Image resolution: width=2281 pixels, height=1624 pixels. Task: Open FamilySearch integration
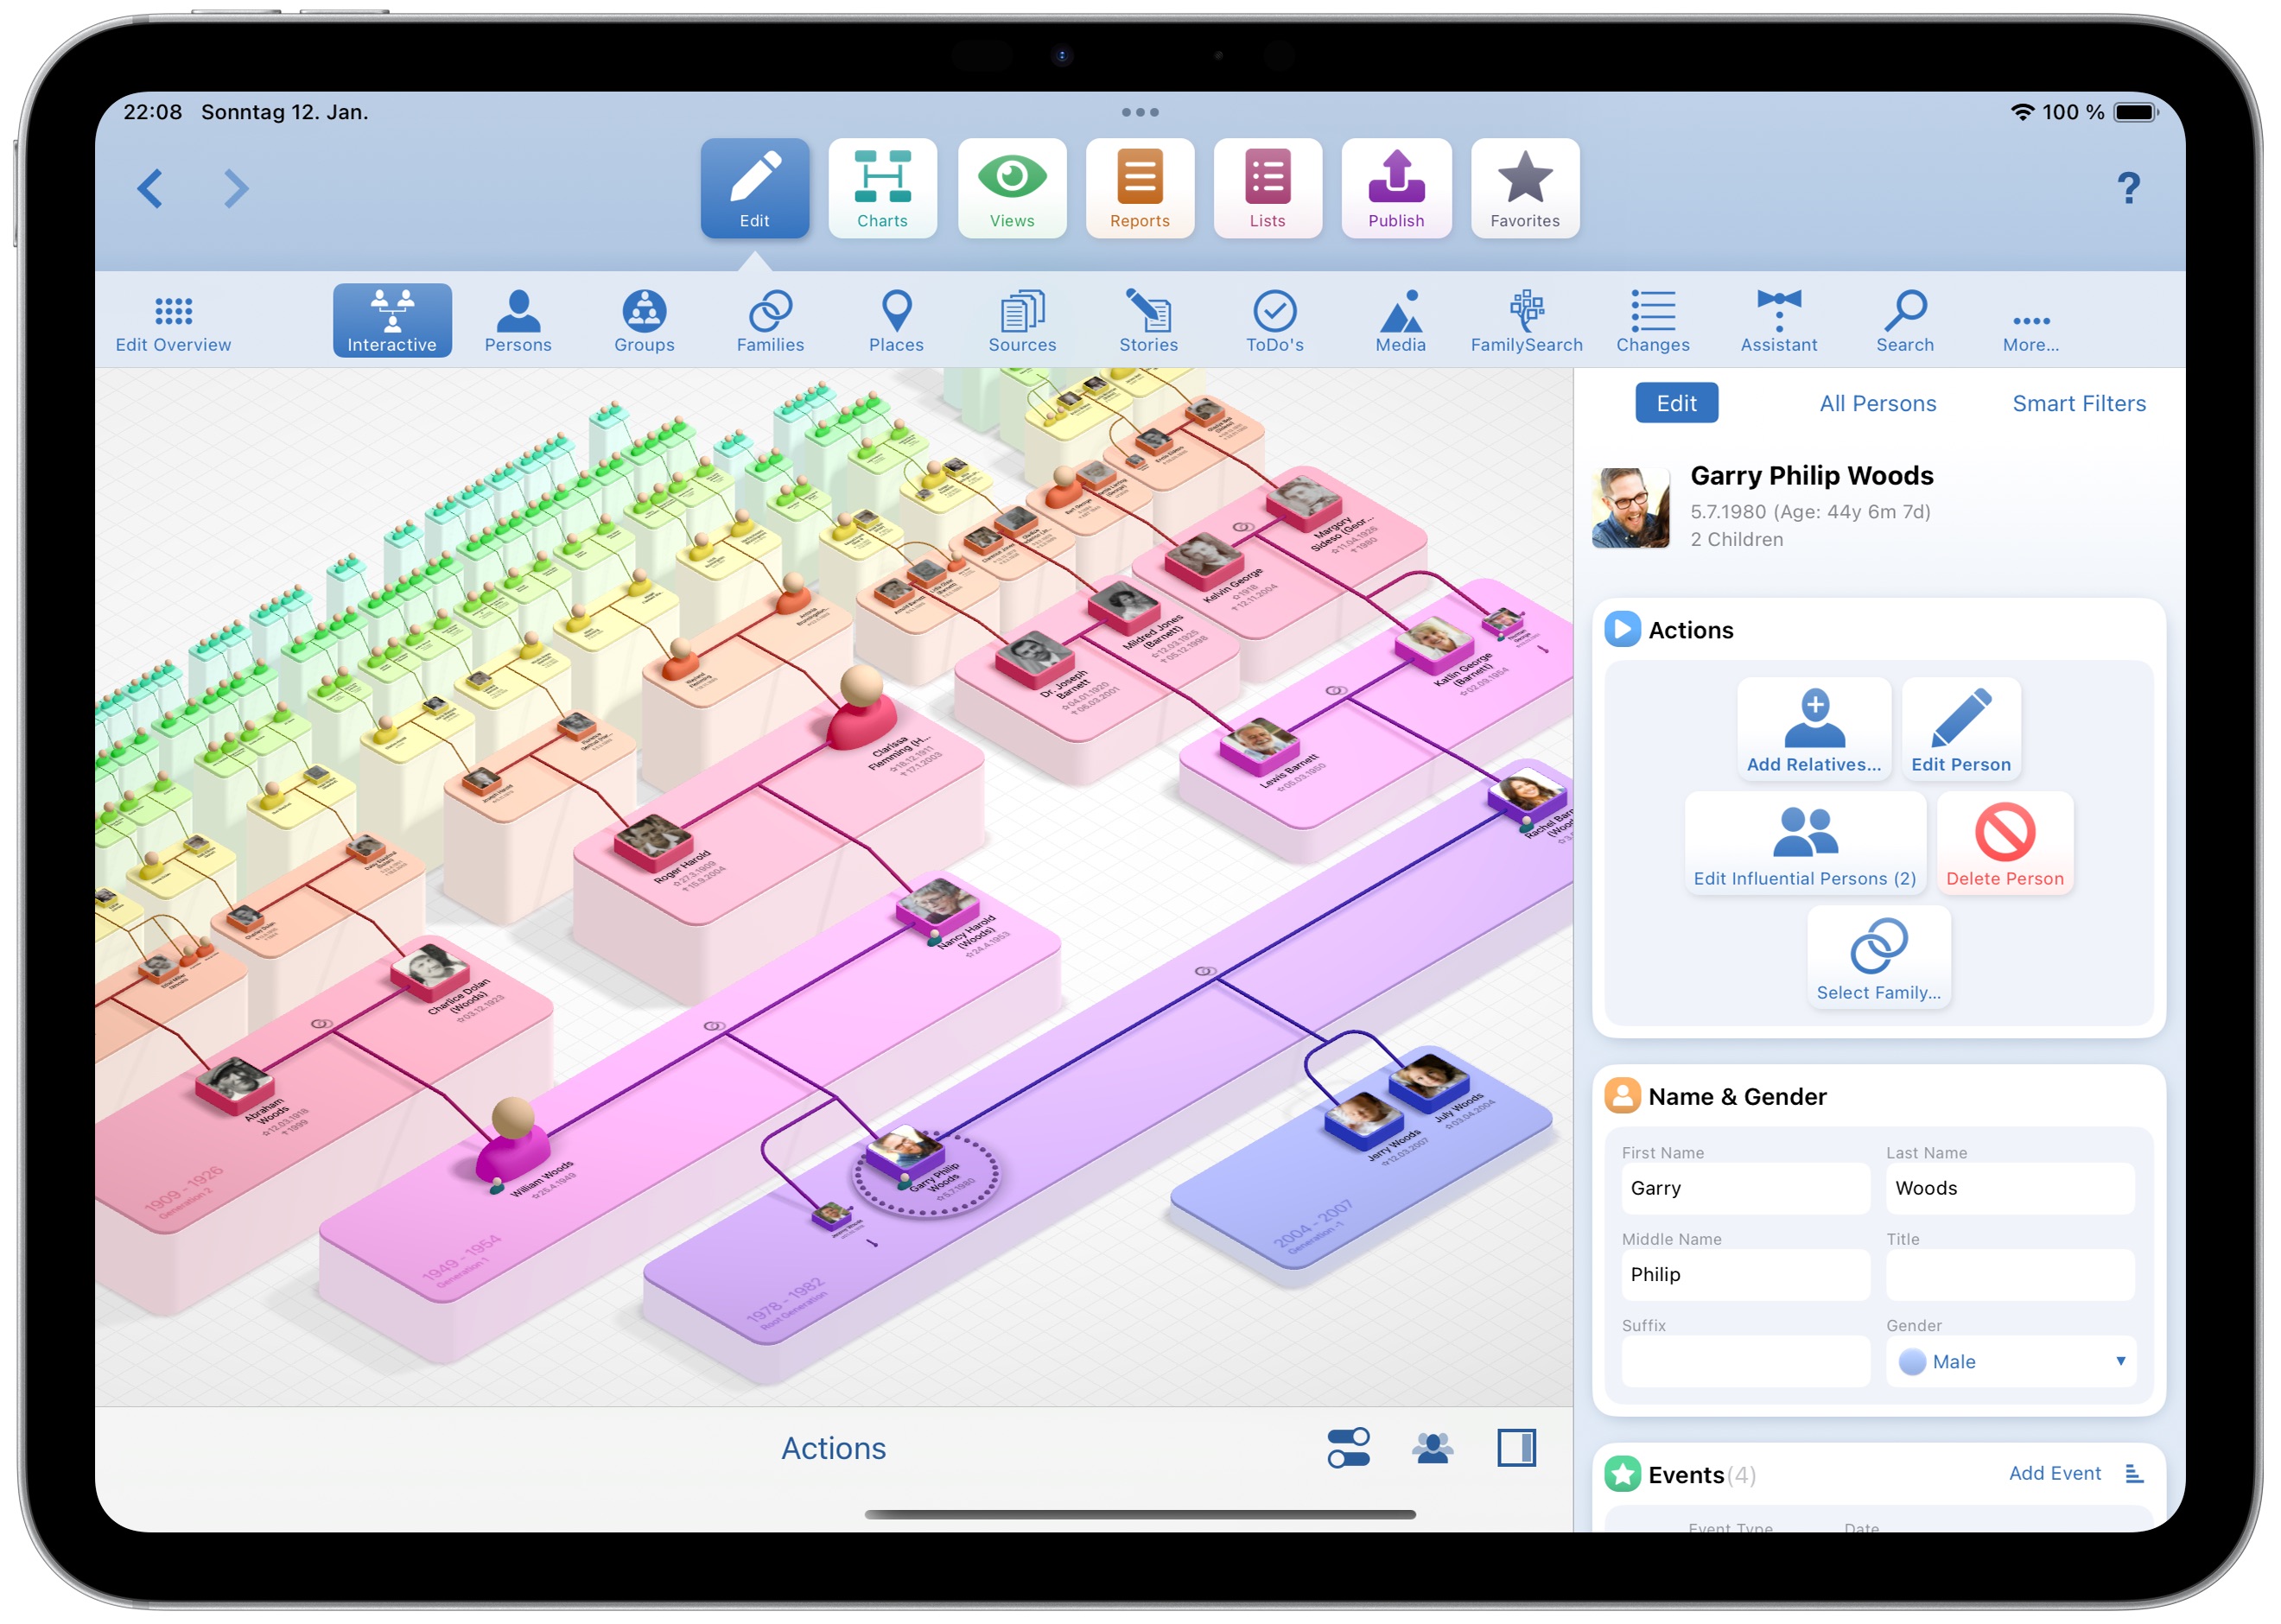[x=1523, y=320]
